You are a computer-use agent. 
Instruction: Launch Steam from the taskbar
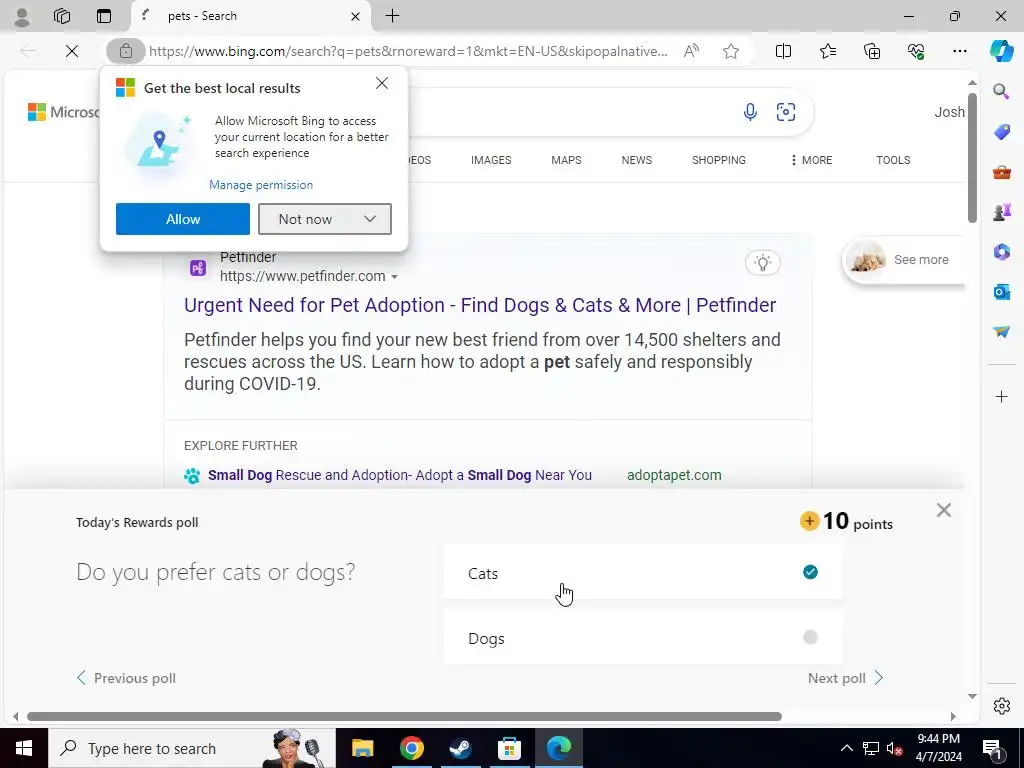tap(460, 748)
